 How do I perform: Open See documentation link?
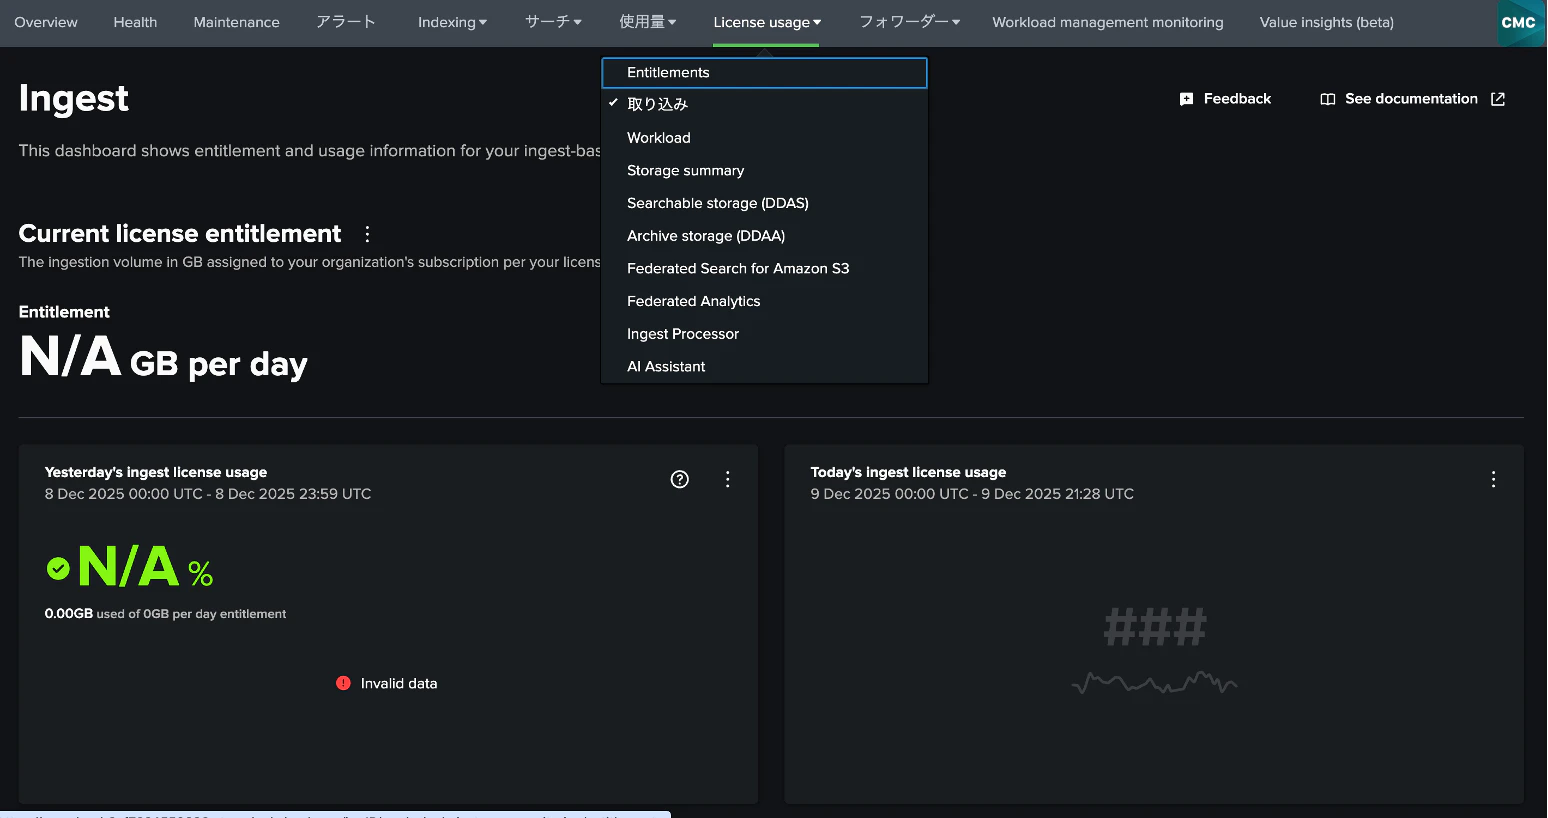[1412, 99]
